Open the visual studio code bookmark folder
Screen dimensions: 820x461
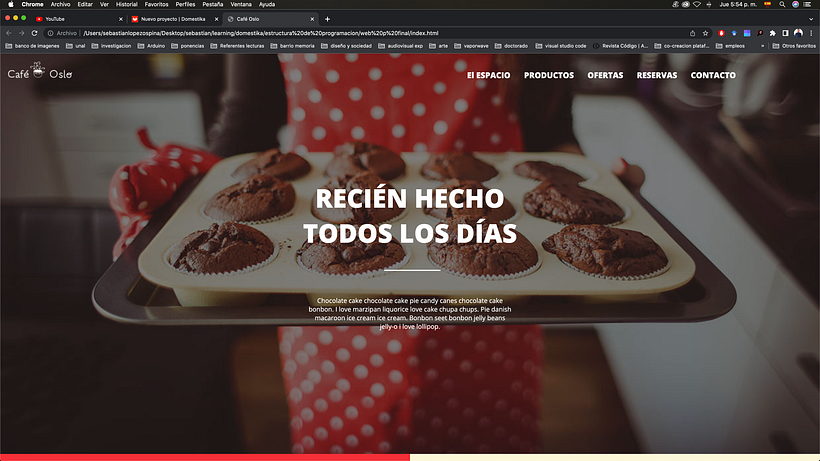coord(561,46)
